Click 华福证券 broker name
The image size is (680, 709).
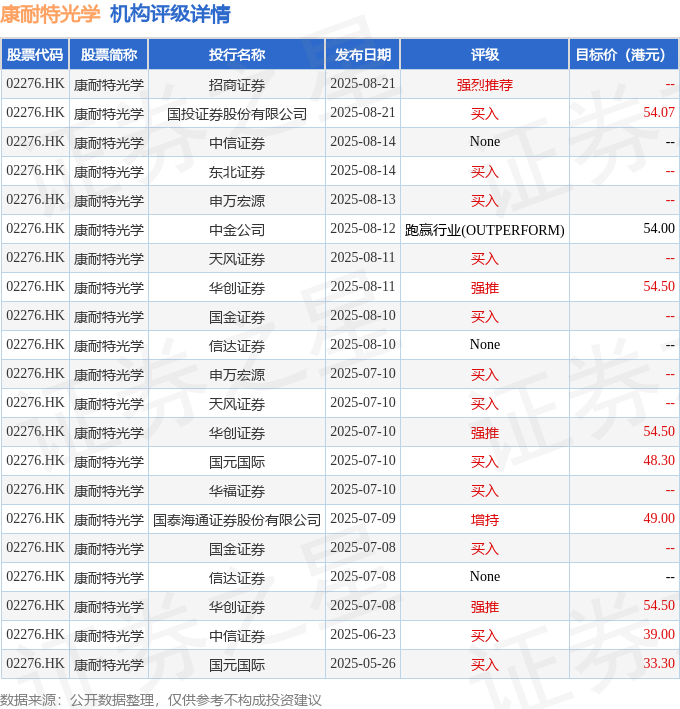tap(236, 491)
